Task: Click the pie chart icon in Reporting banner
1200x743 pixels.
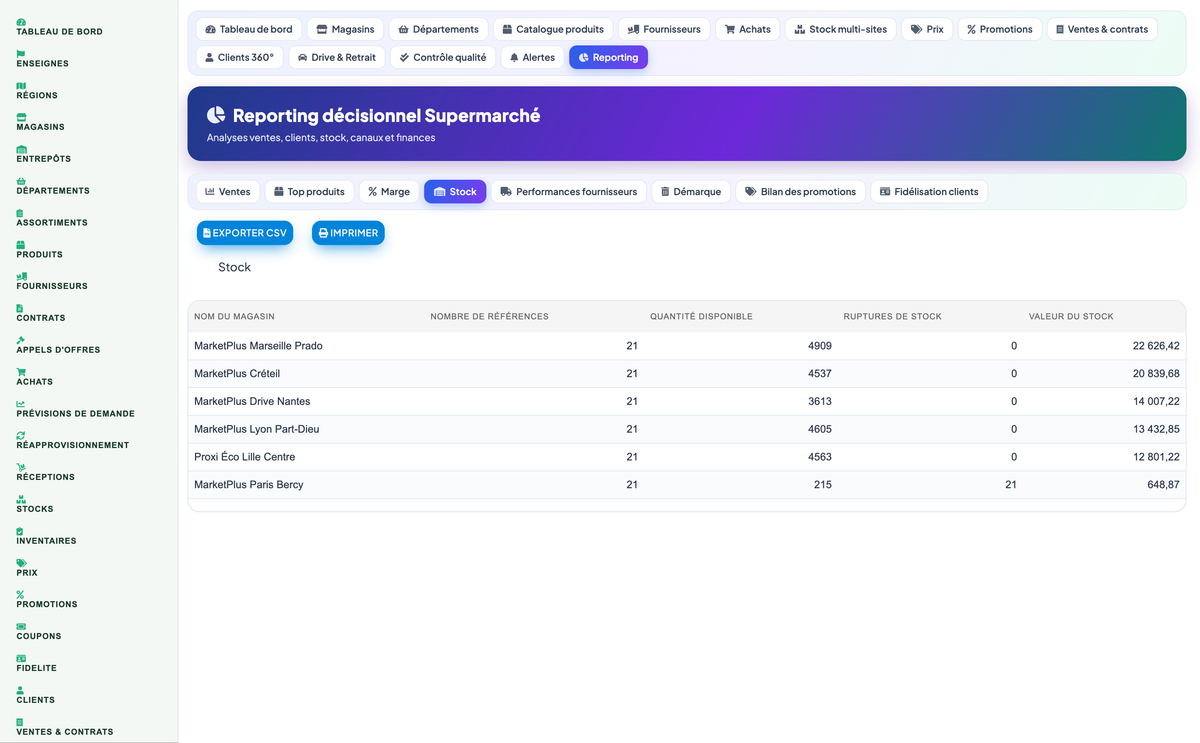Action: [216, 115]
